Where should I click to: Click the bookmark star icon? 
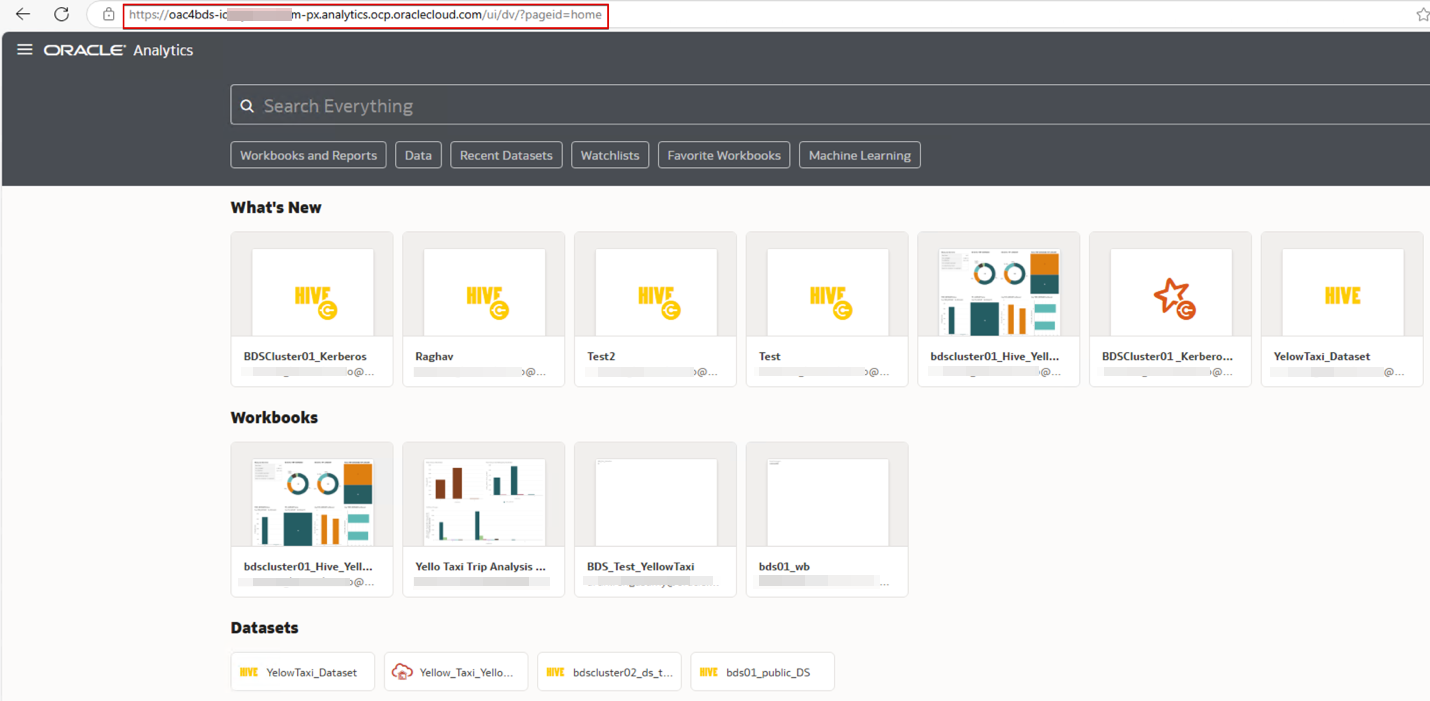click(x=1422, y=15)
